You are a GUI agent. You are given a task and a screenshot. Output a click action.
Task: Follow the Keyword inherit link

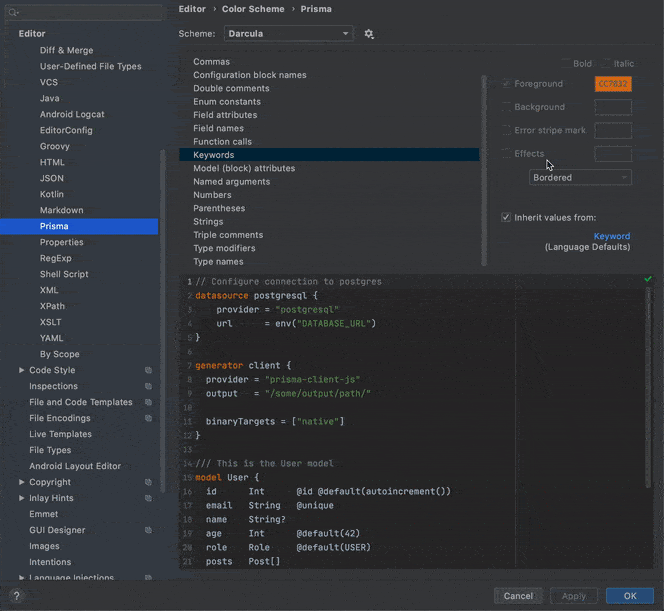pos(612,236)
